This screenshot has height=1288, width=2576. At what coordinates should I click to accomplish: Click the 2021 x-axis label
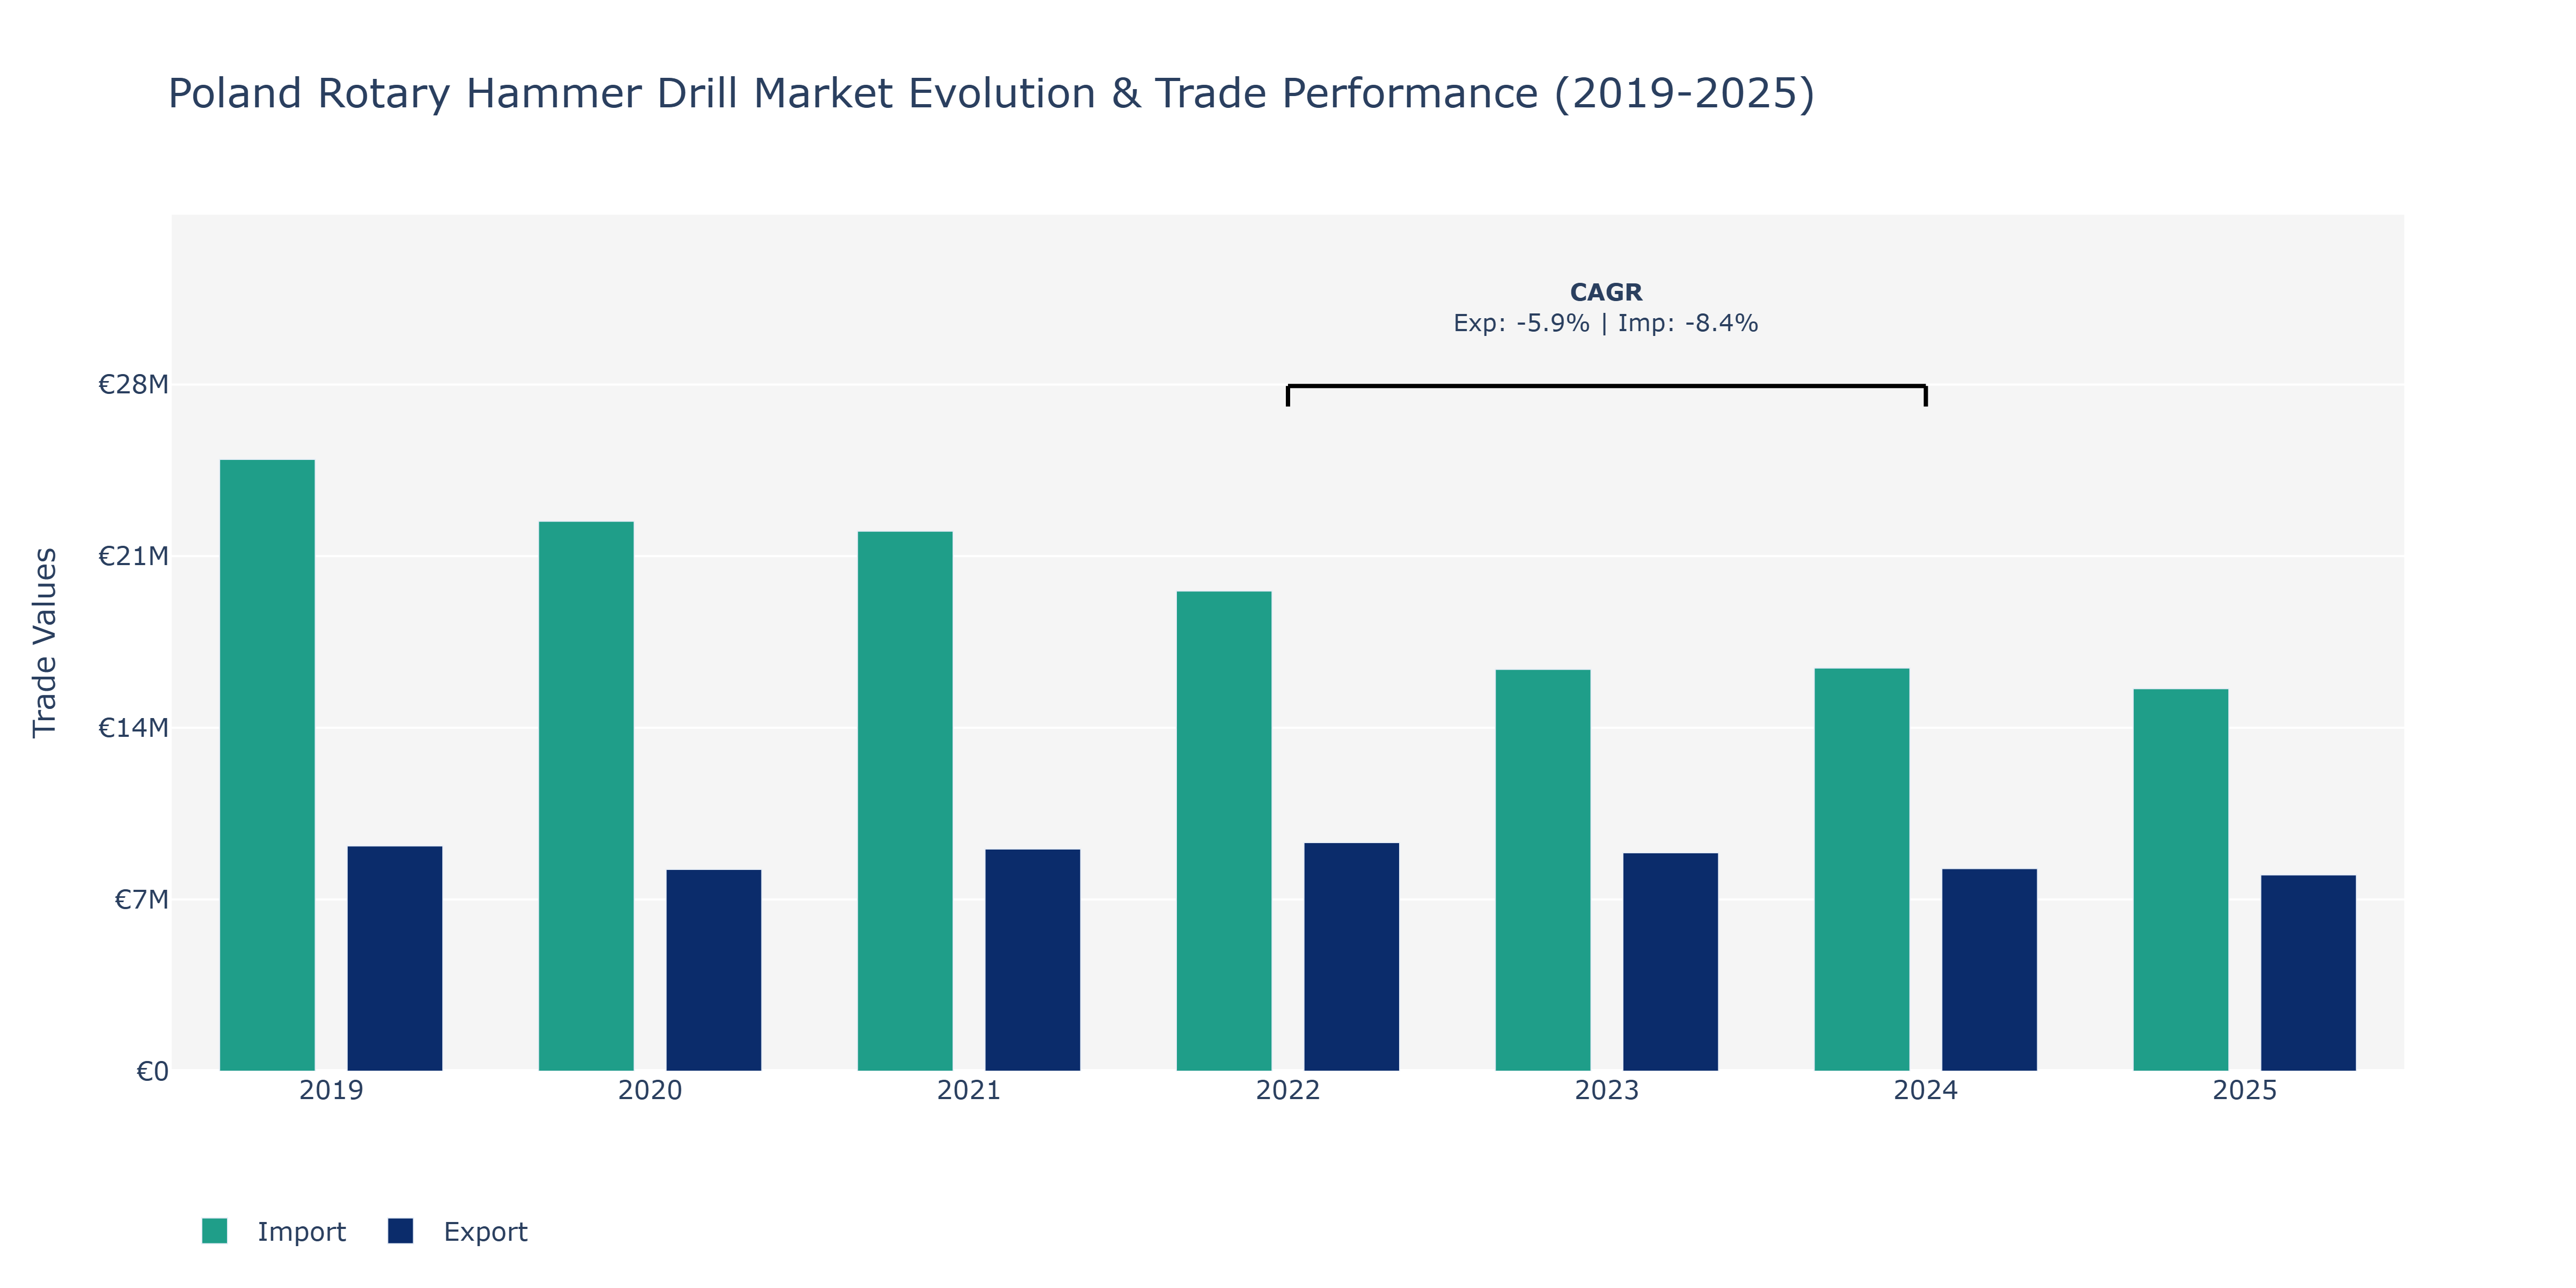(969, 1090)
